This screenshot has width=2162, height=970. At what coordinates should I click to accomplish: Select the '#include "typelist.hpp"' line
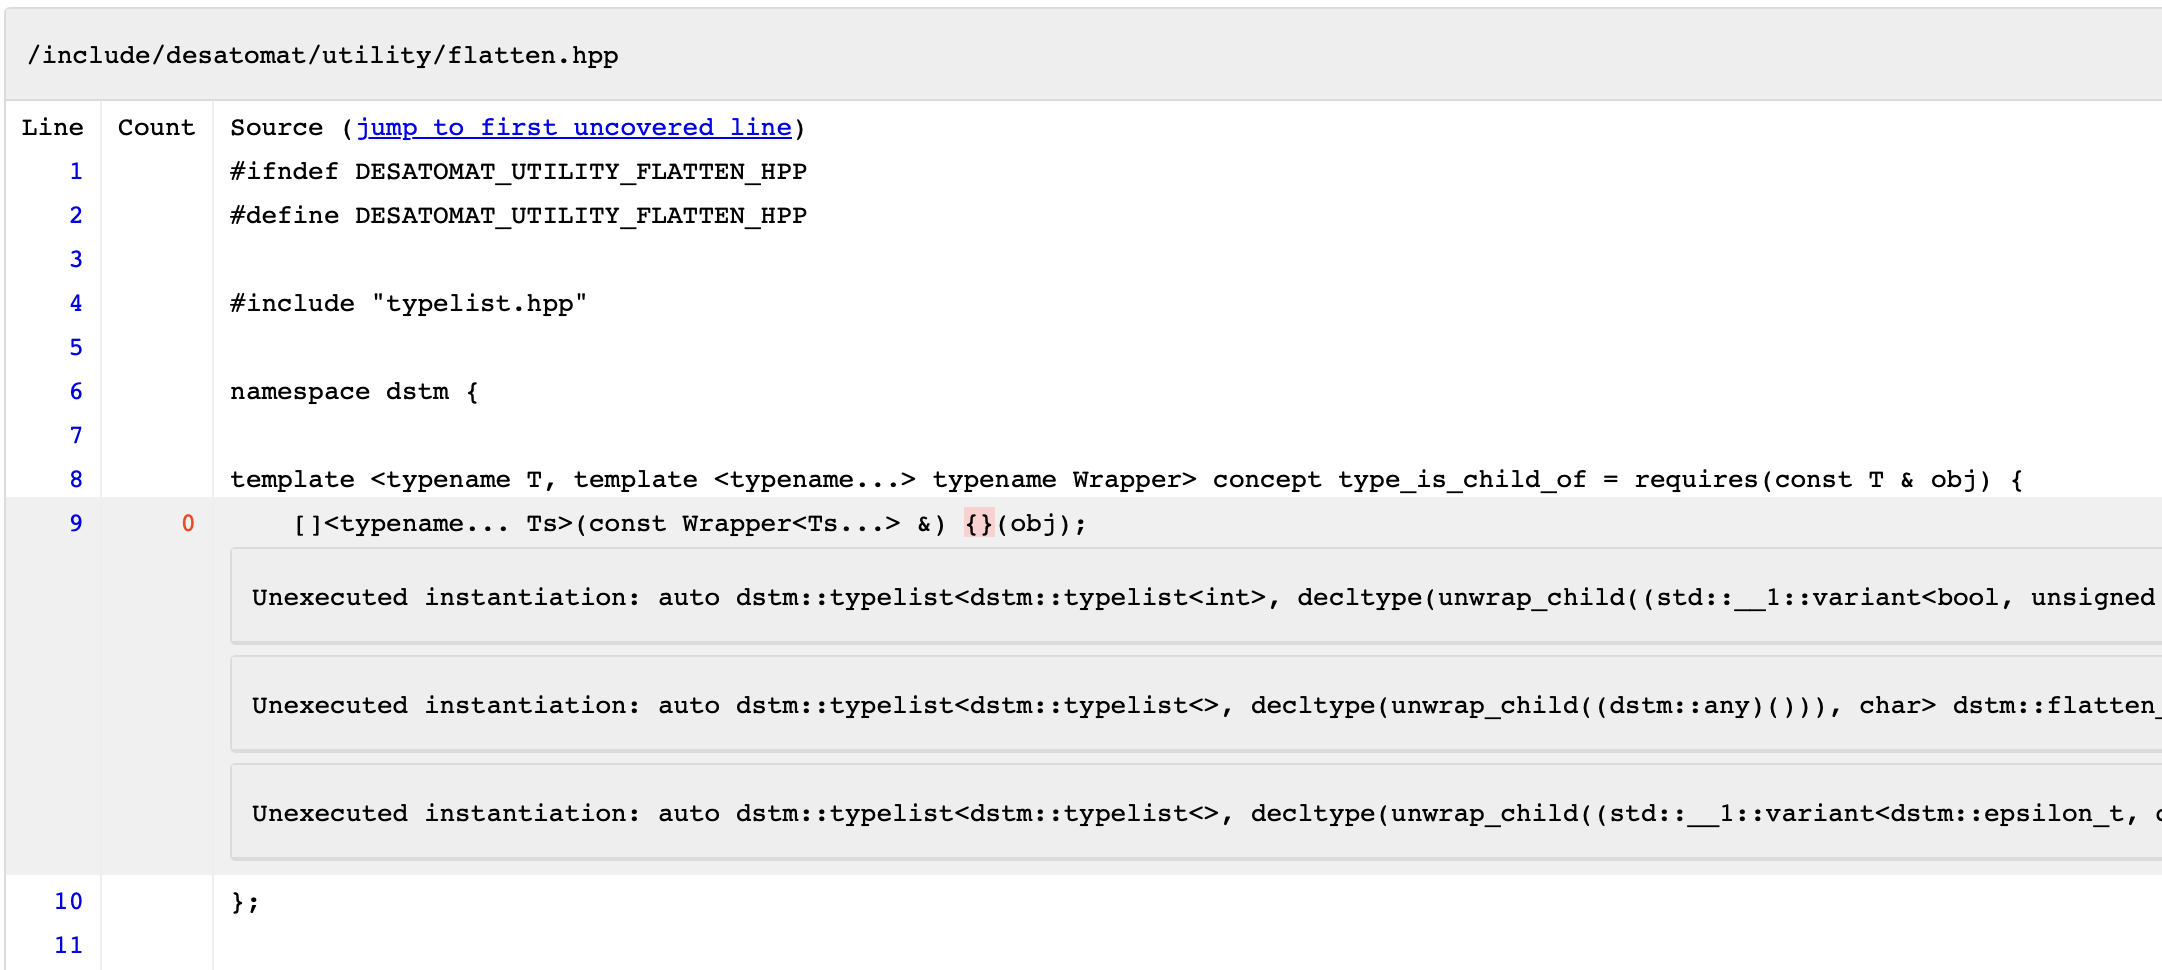click(408, 303)
